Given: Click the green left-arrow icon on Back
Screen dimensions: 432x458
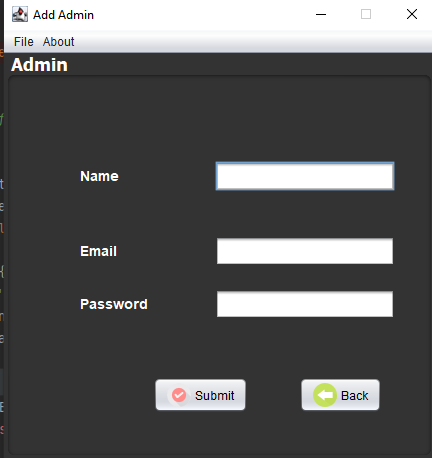Looking at the screenshot, I should pos(325,395).
